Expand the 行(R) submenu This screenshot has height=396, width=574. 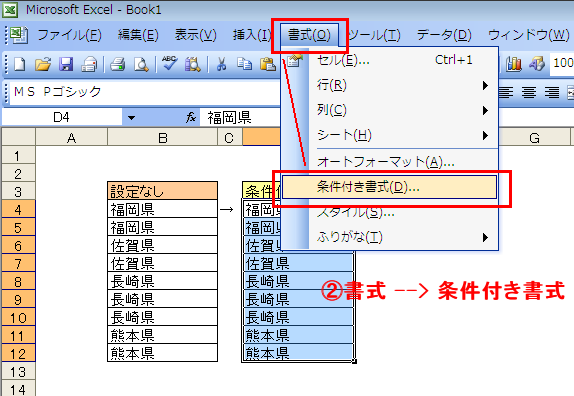[390, 85]
